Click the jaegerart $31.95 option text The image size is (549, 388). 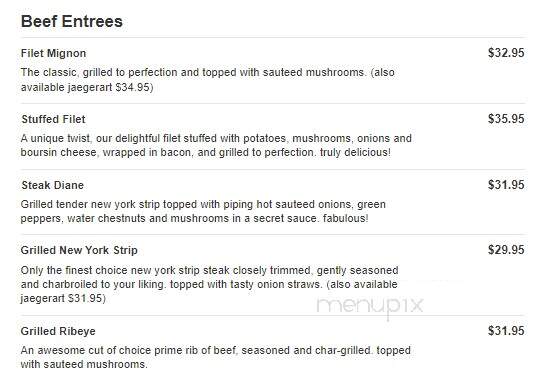coord(63,298)
